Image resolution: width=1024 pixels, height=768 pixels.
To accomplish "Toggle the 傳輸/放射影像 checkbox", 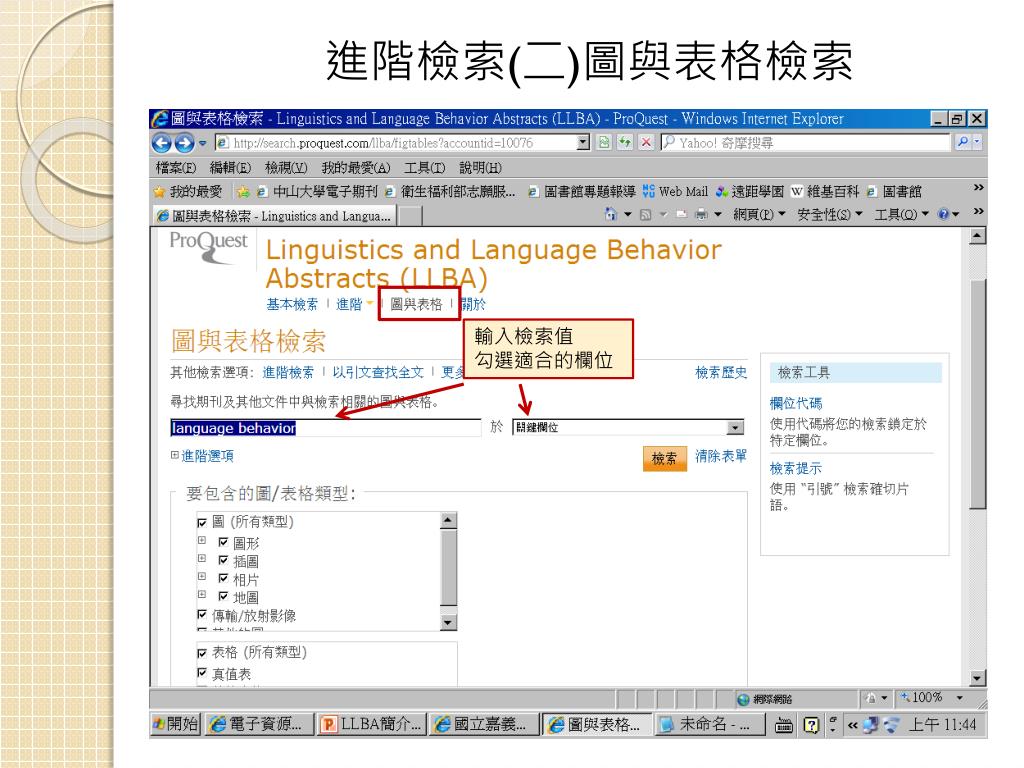I will pyautogui.click(x=202, y=615).
